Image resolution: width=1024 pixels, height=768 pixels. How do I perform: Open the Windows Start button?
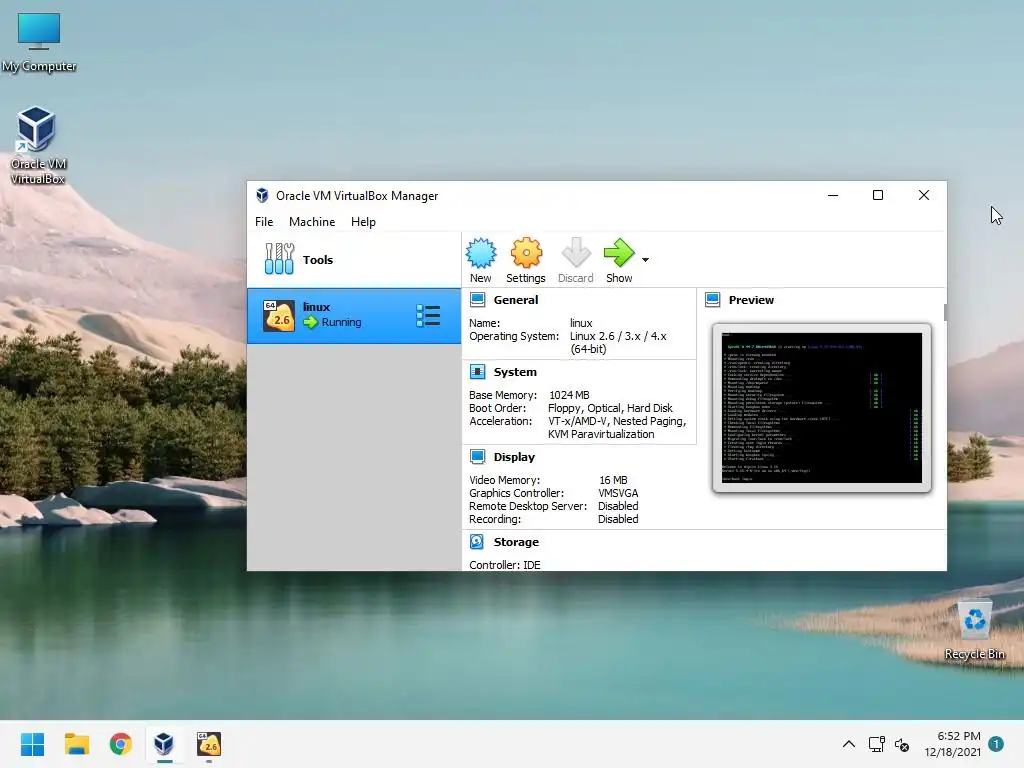[32, 744]
